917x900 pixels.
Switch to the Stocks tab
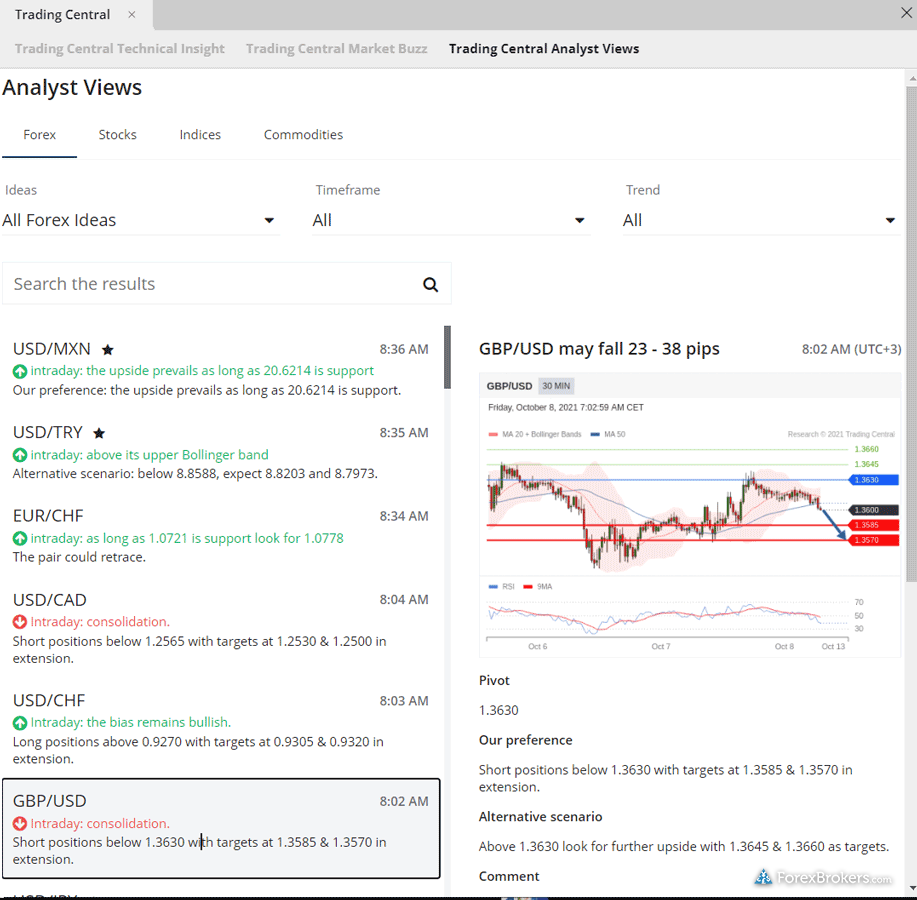coord(117,134)
